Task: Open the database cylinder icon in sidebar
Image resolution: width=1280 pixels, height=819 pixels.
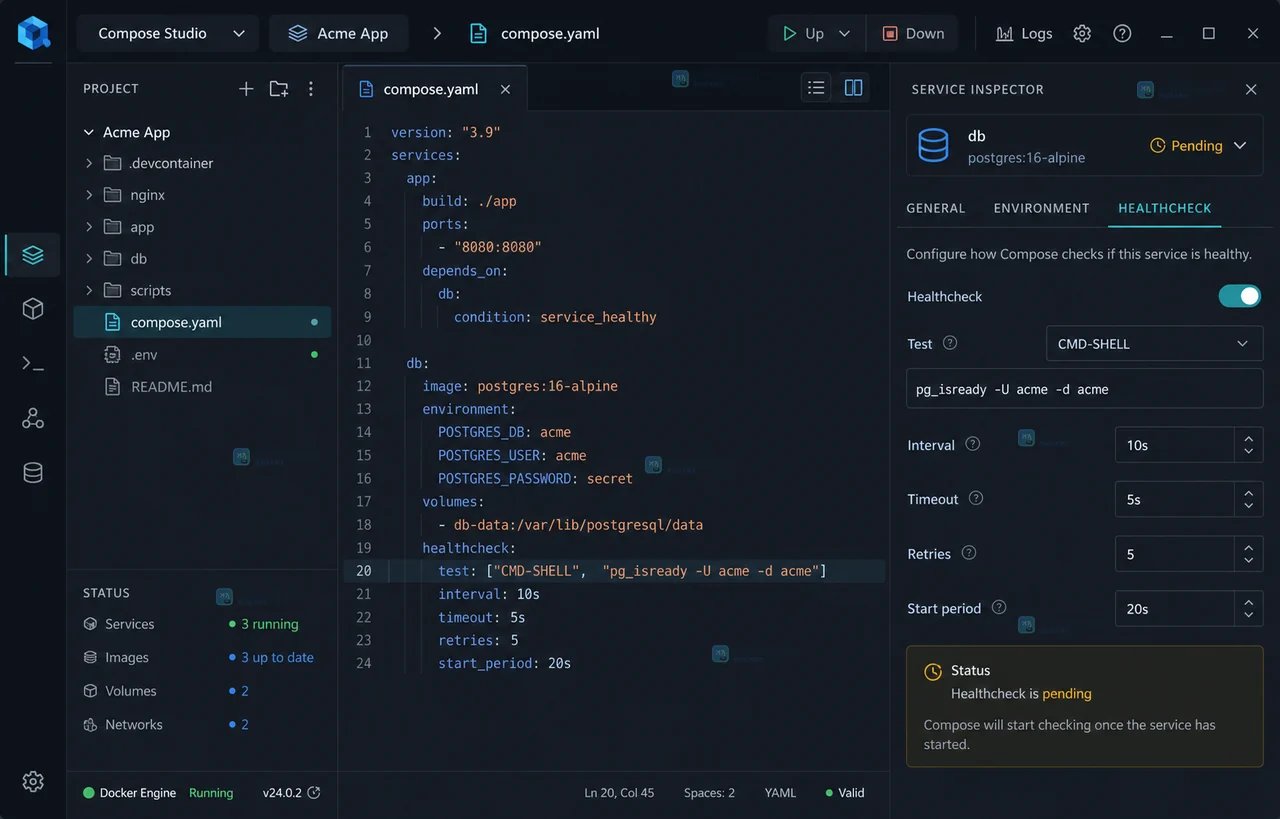Action: pos(33,472)
